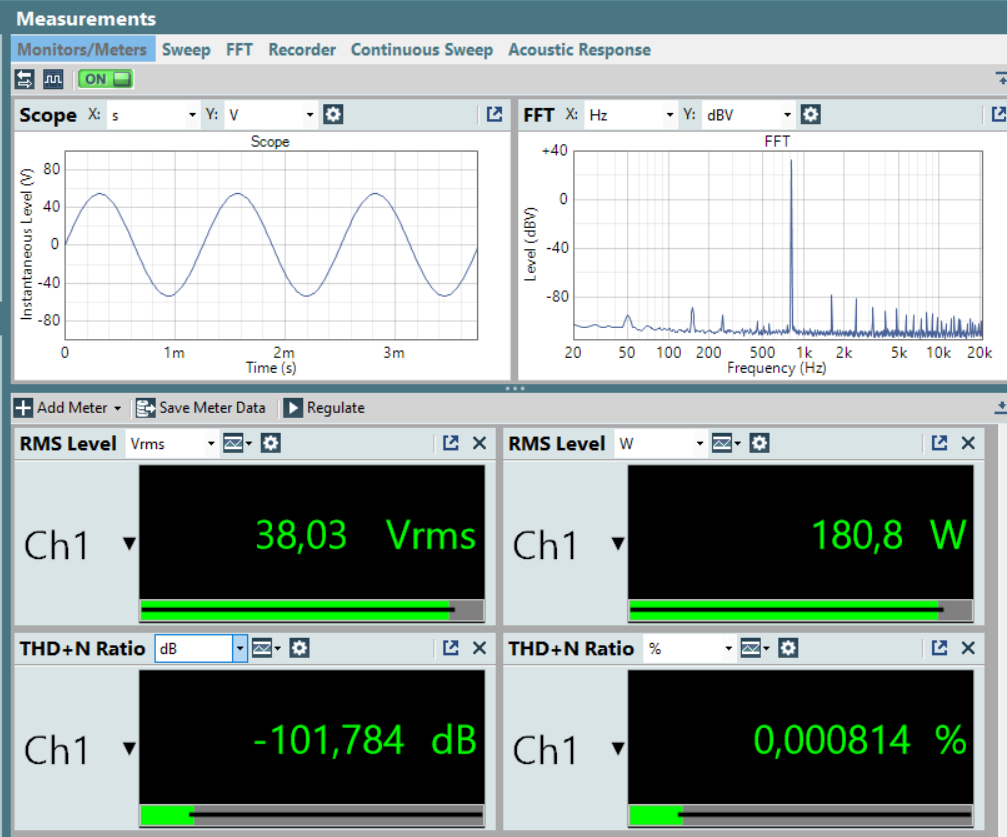Screen dimensions: 1007x837
Task: Select Acoustic Response tab
Action: point(580,49)
